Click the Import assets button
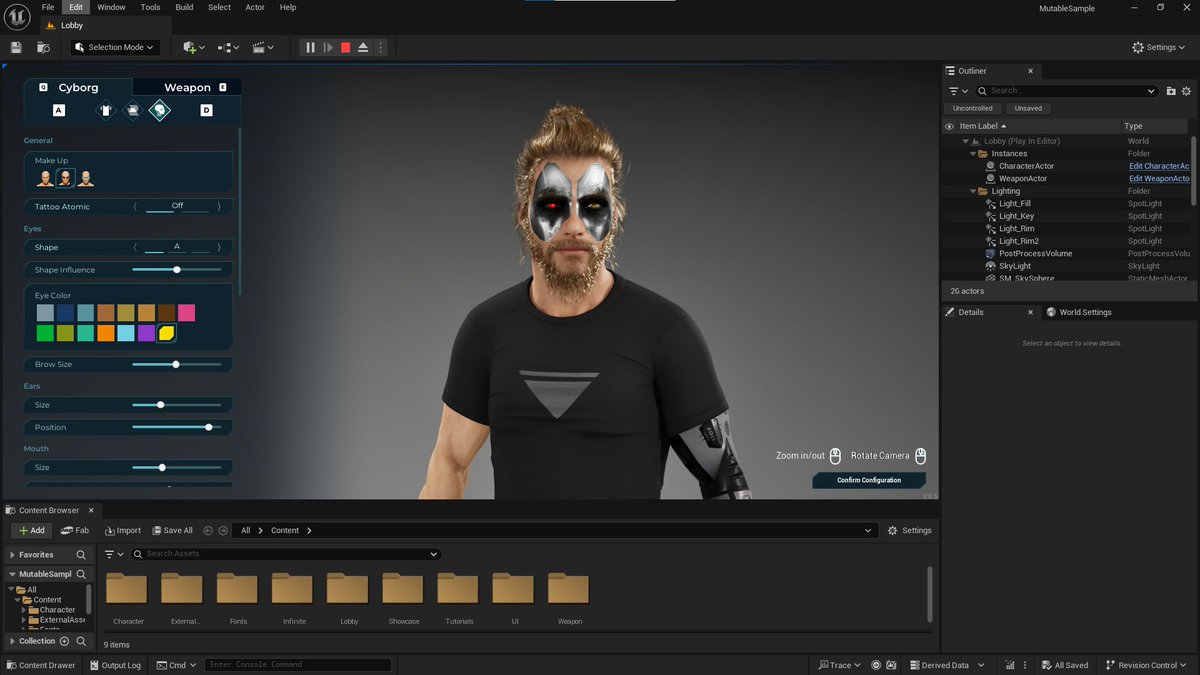 pyautogui.click(x=122, y=530)
